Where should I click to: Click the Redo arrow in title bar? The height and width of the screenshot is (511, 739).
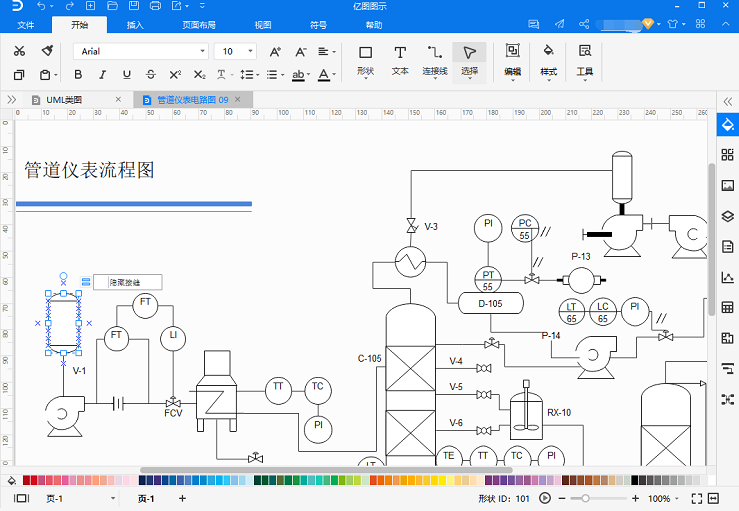coord(70,6)
